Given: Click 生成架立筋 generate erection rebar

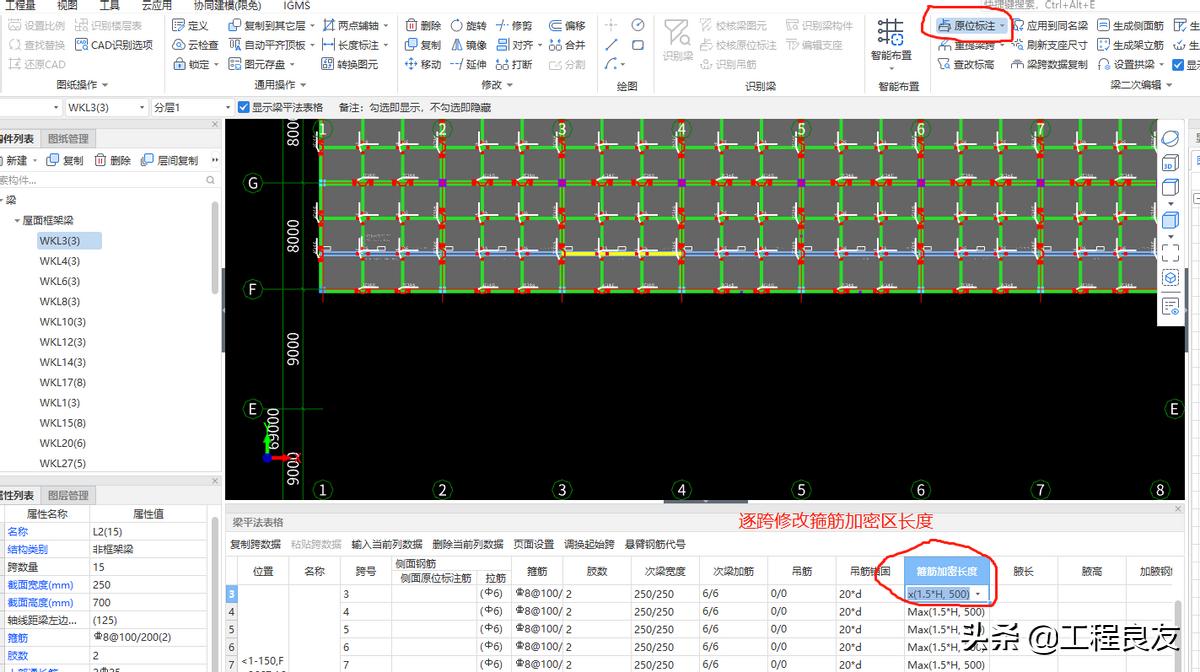Looking at the screenshot, I should tap(1131, 45).
